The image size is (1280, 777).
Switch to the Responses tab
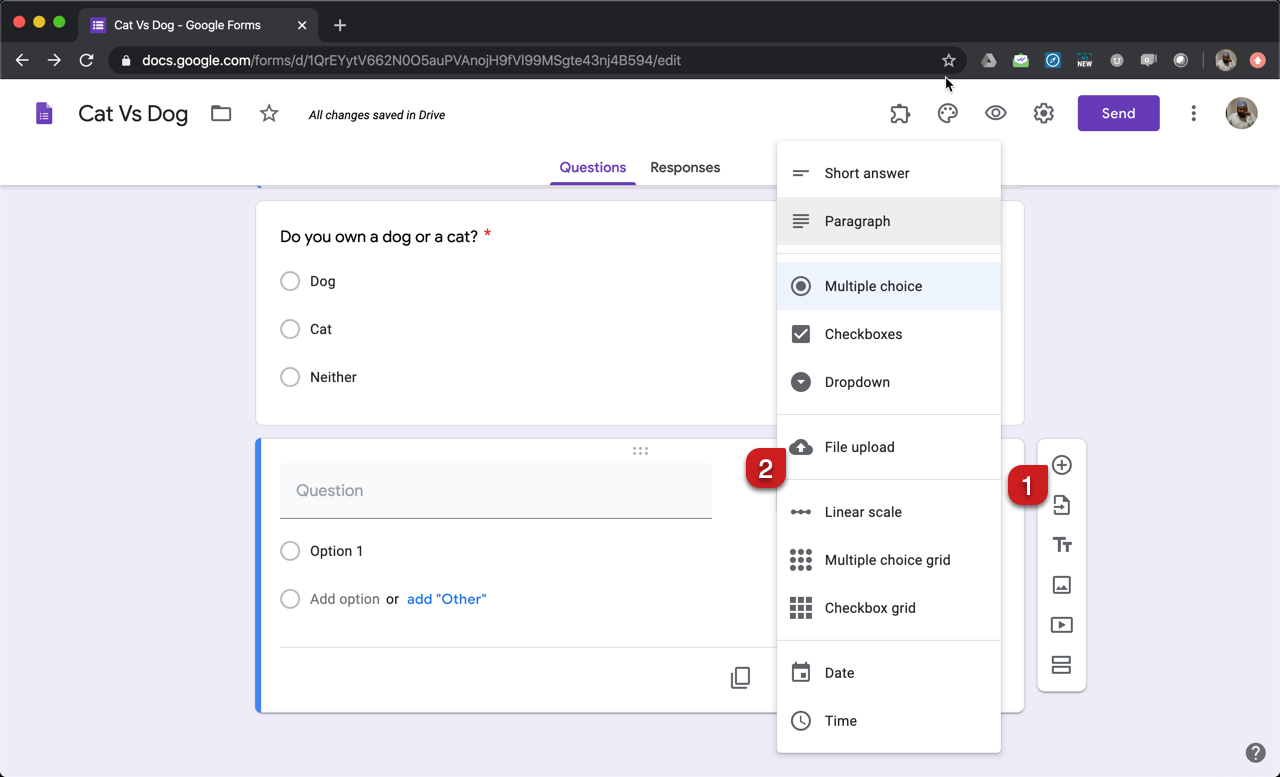(x=685, y=167)
